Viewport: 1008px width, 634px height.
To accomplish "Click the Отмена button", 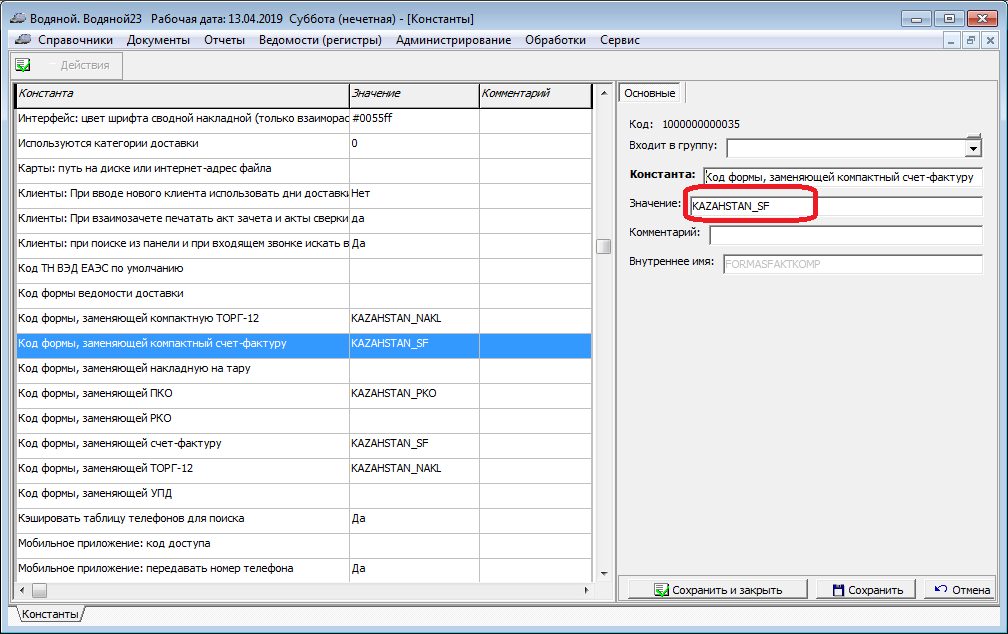I will [x=959, y=589].
